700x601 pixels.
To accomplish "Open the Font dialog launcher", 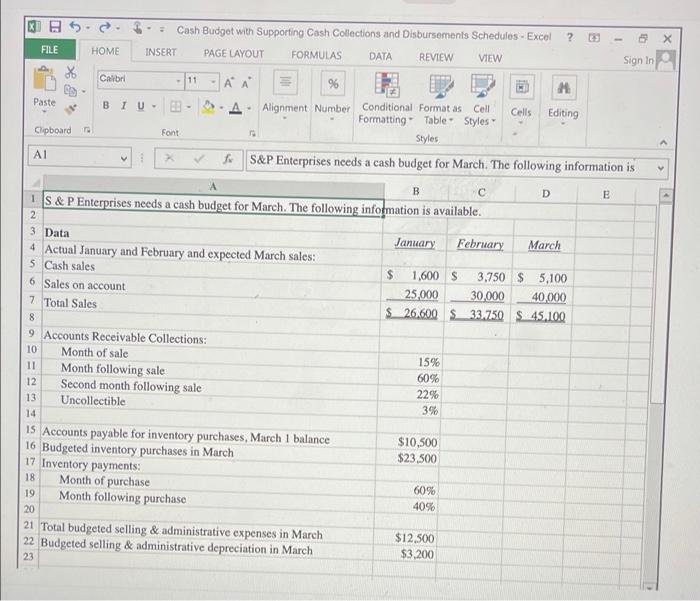I will (253, 133).
